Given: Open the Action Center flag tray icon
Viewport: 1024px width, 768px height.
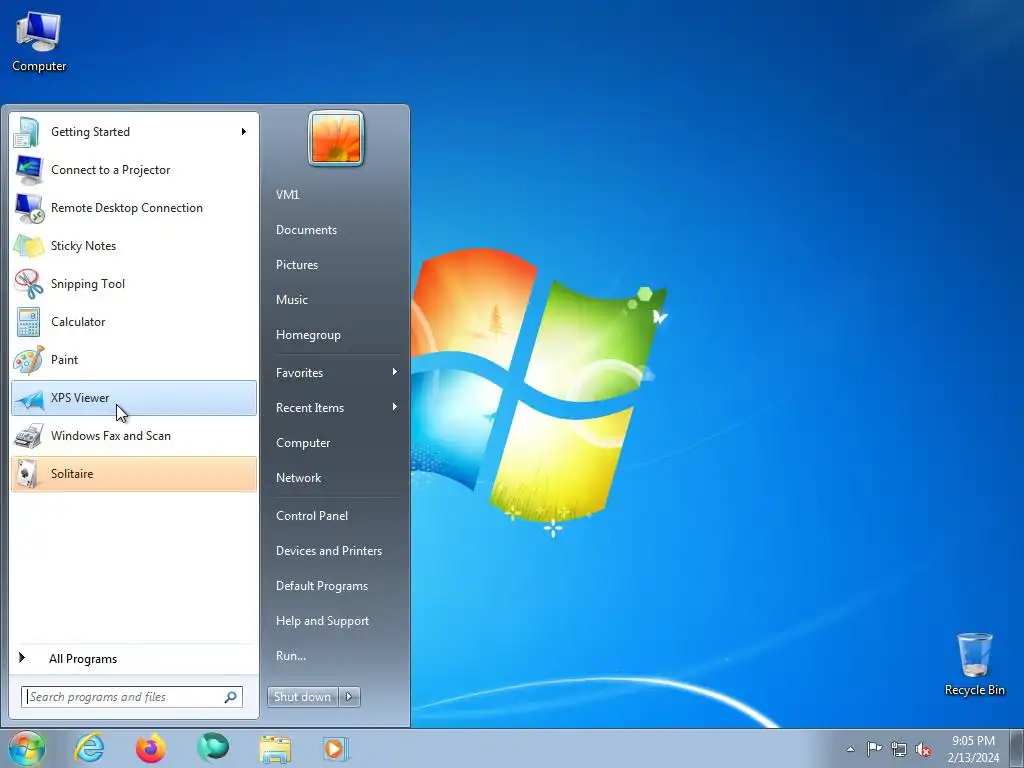Looking at the screenshot, I should pyautogui.click(x=874, y=748).
